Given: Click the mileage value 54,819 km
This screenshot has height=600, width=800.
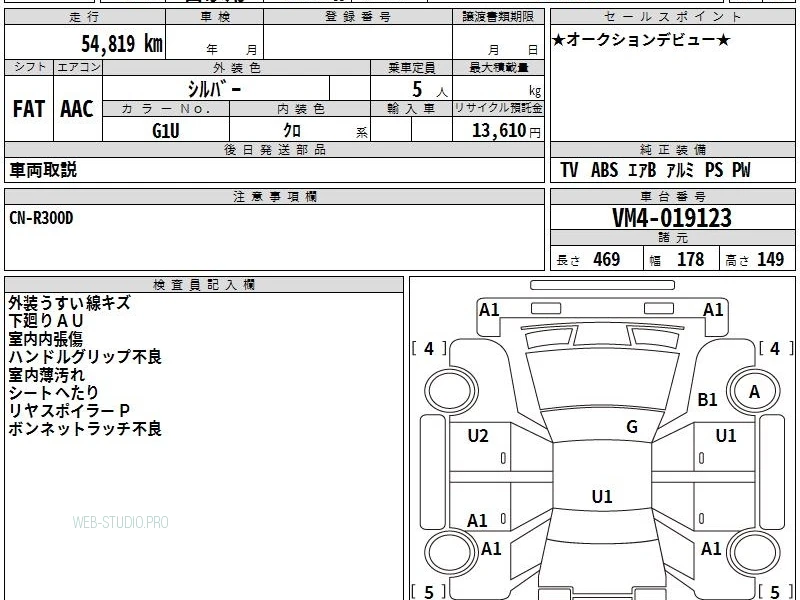Looking at the screenshot, I should tap(122, 43).
